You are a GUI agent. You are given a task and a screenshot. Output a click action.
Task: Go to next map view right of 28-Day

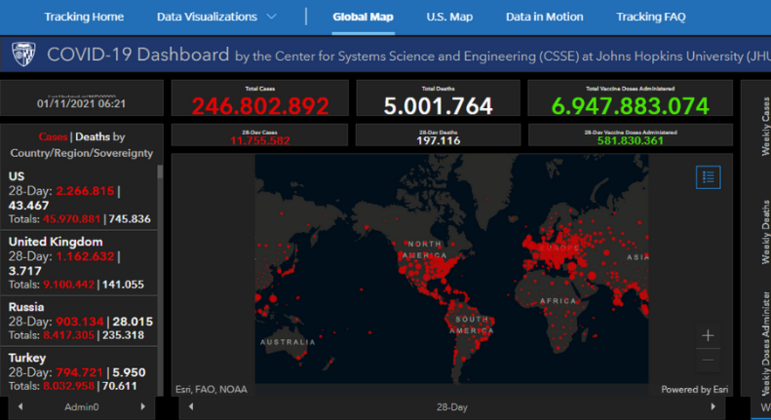(713, 407)
